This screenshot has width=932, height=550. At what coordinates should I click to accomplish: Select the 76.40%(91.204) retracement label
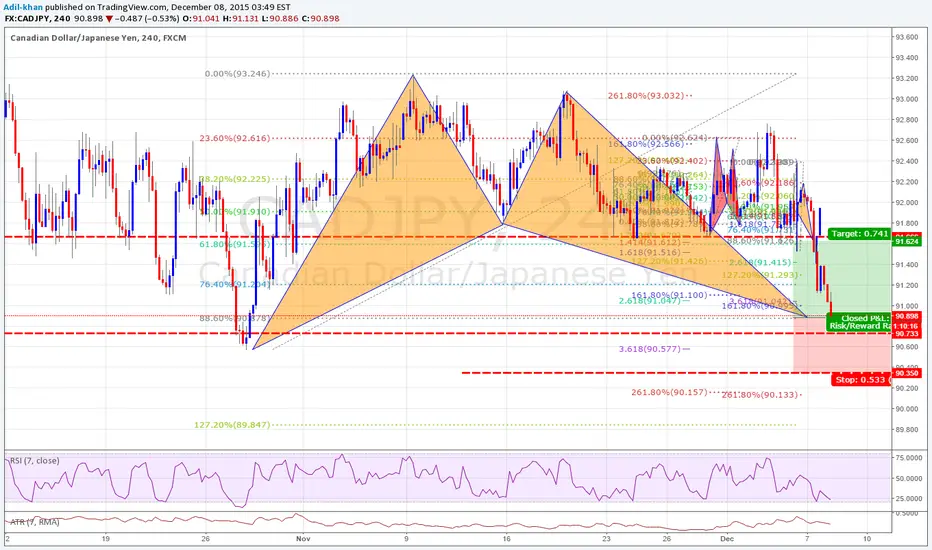coord(234,284)
